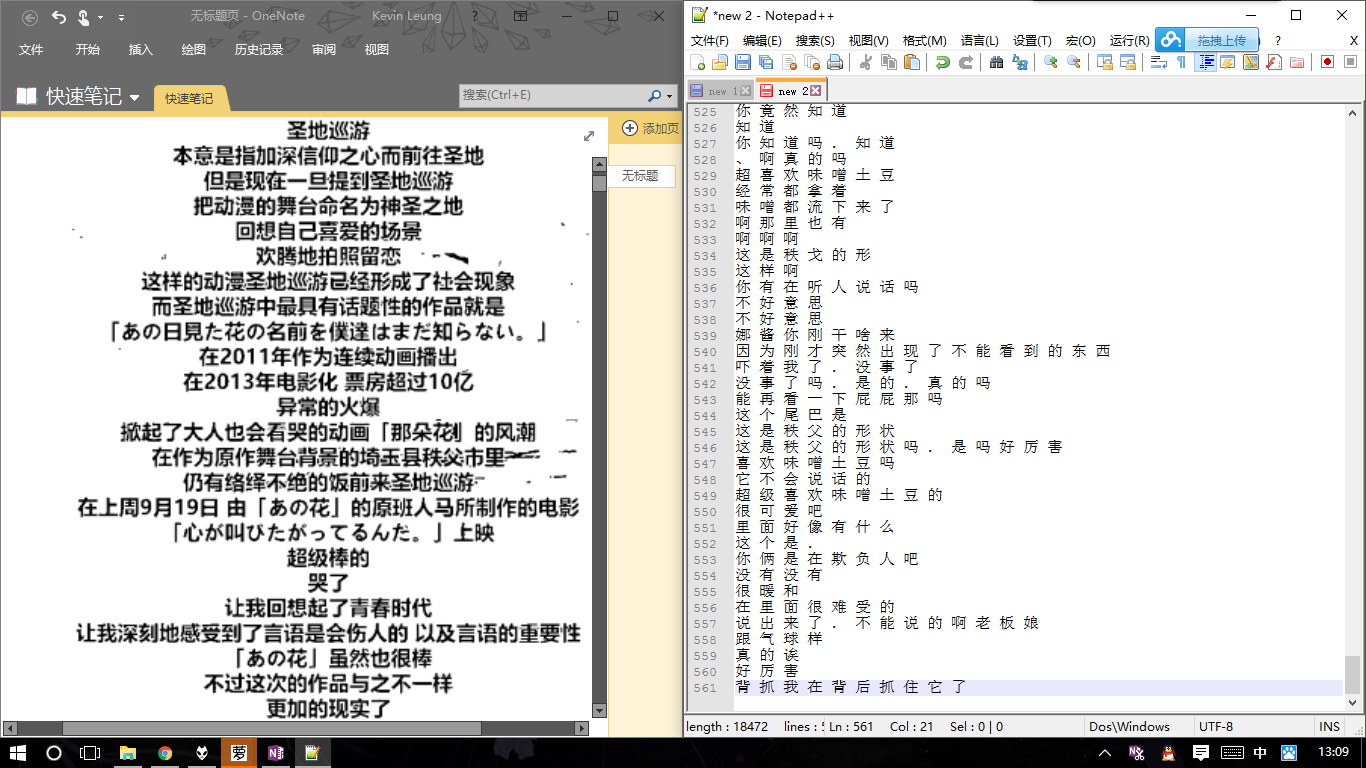
Task: Save the document with the Notepad++ Save icon
Action: (743, 62)
